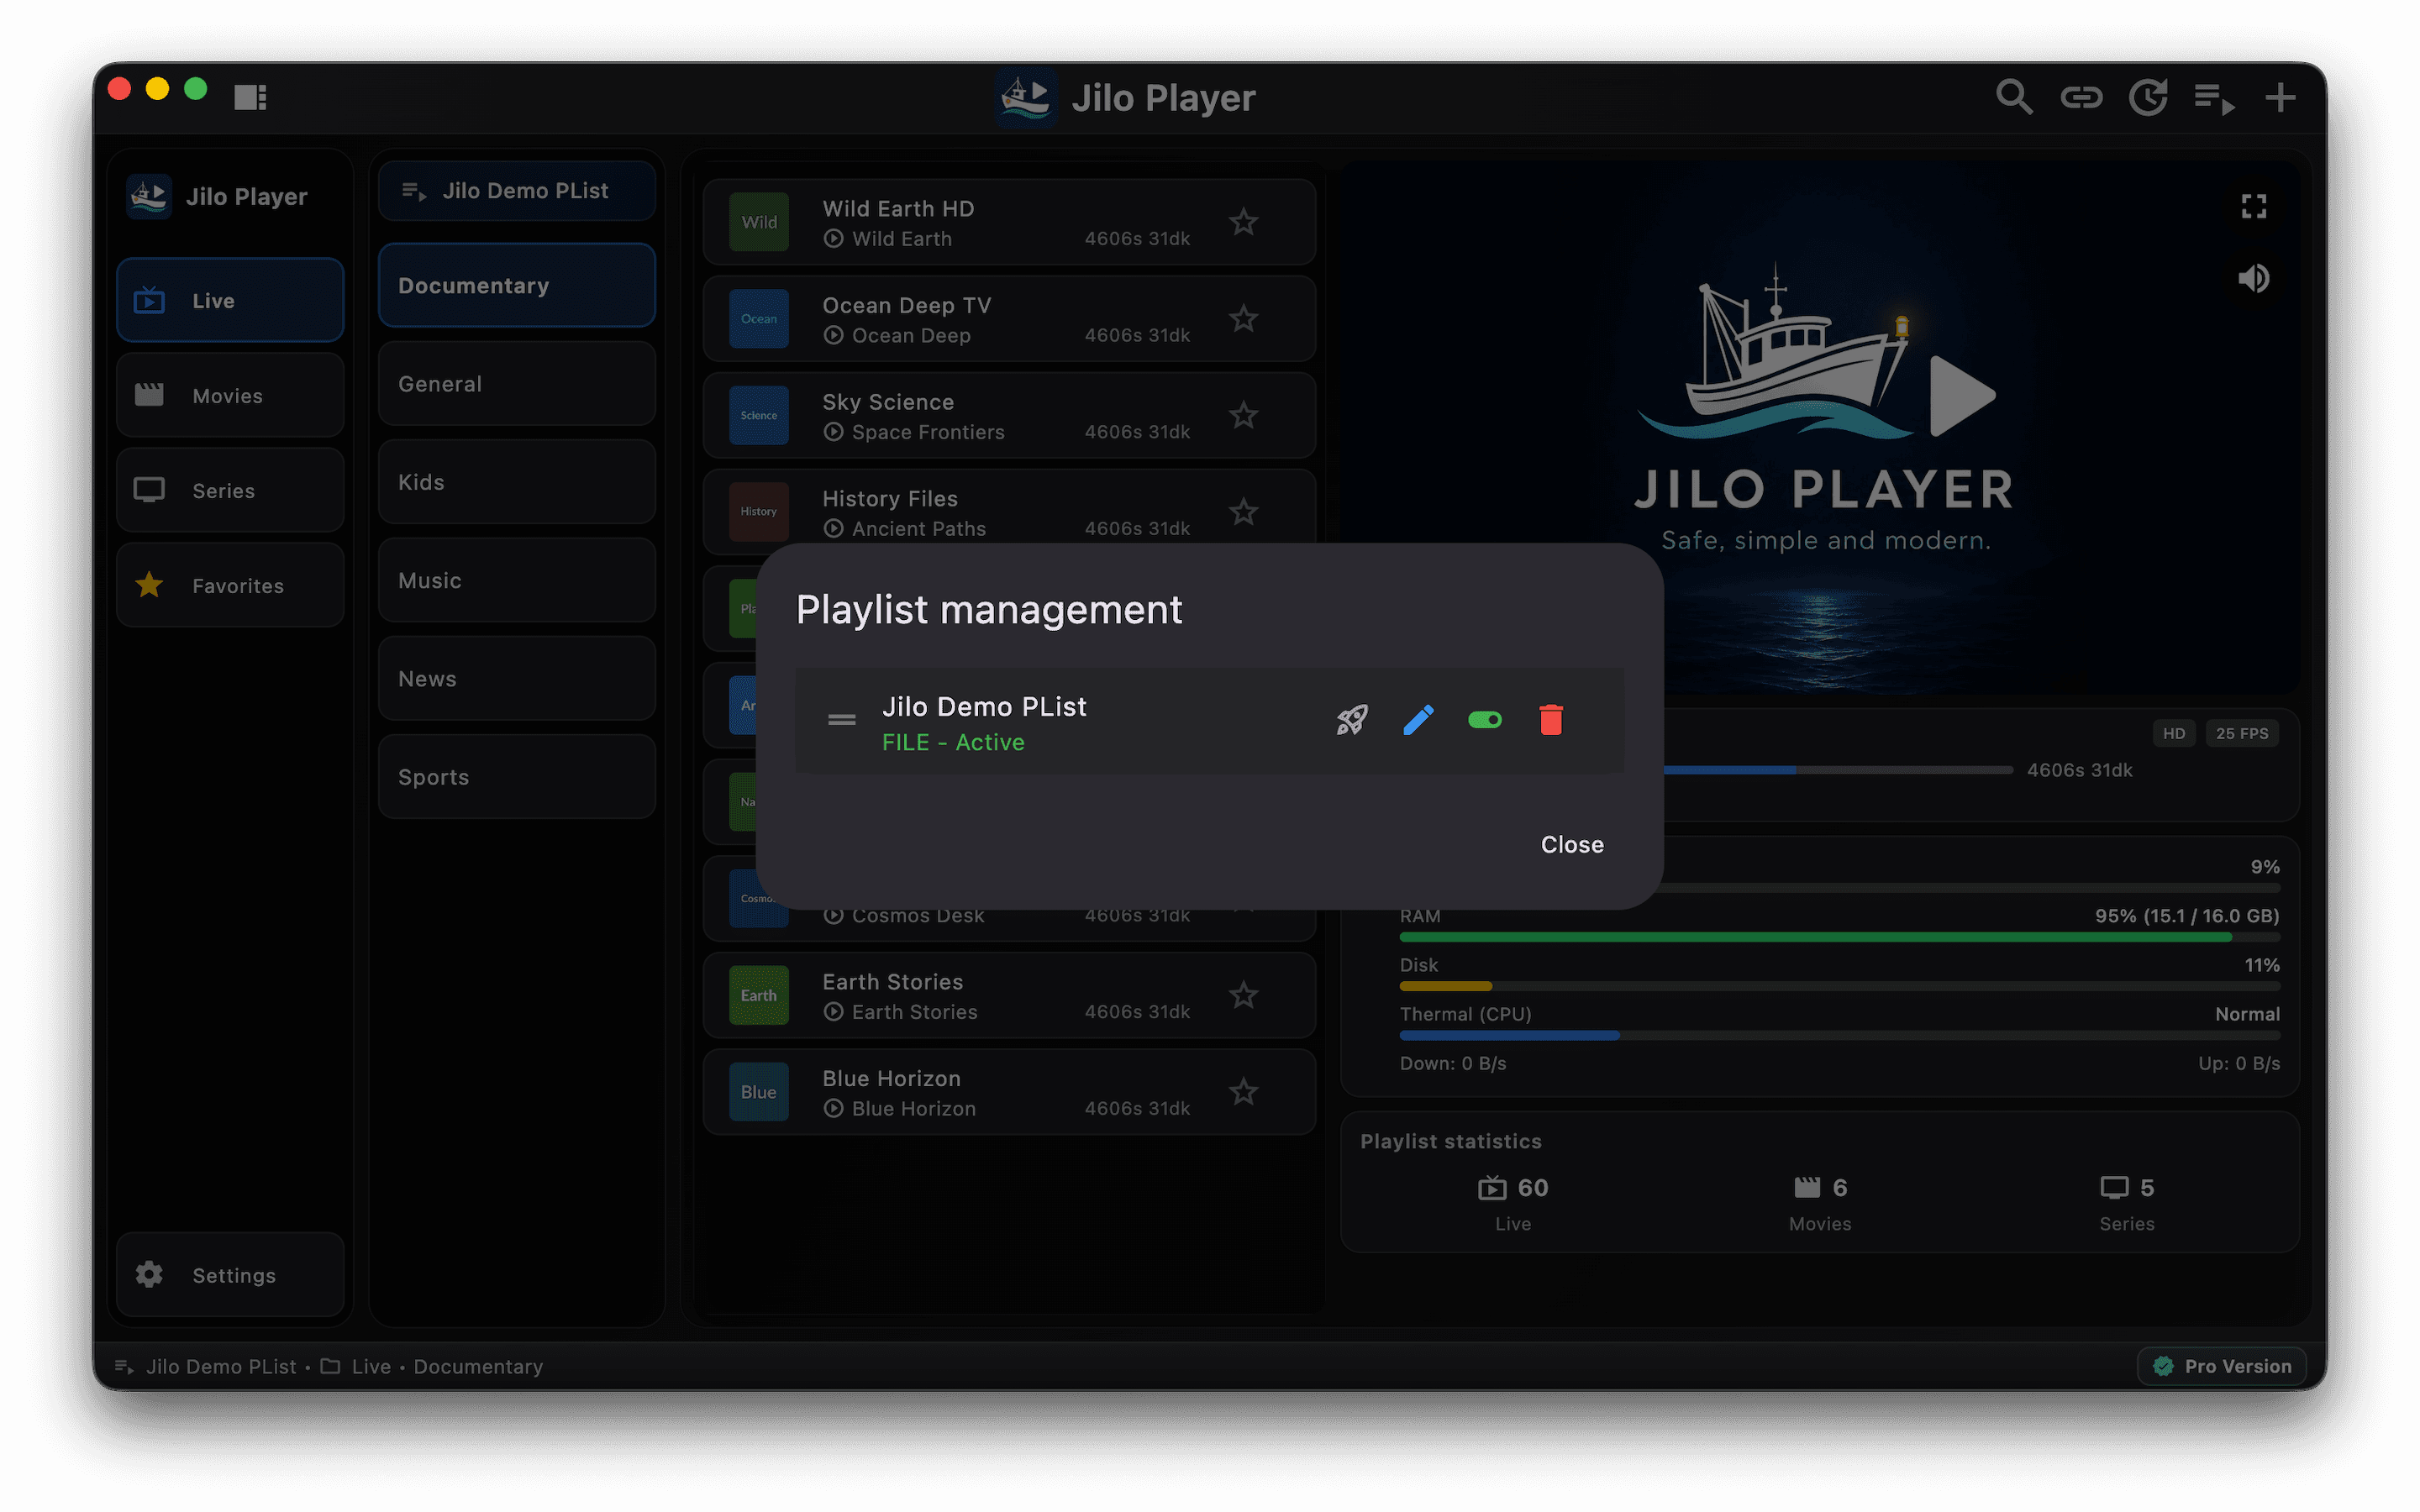Click the Ocean Deep TV channel logo

[x=759, y=319]
